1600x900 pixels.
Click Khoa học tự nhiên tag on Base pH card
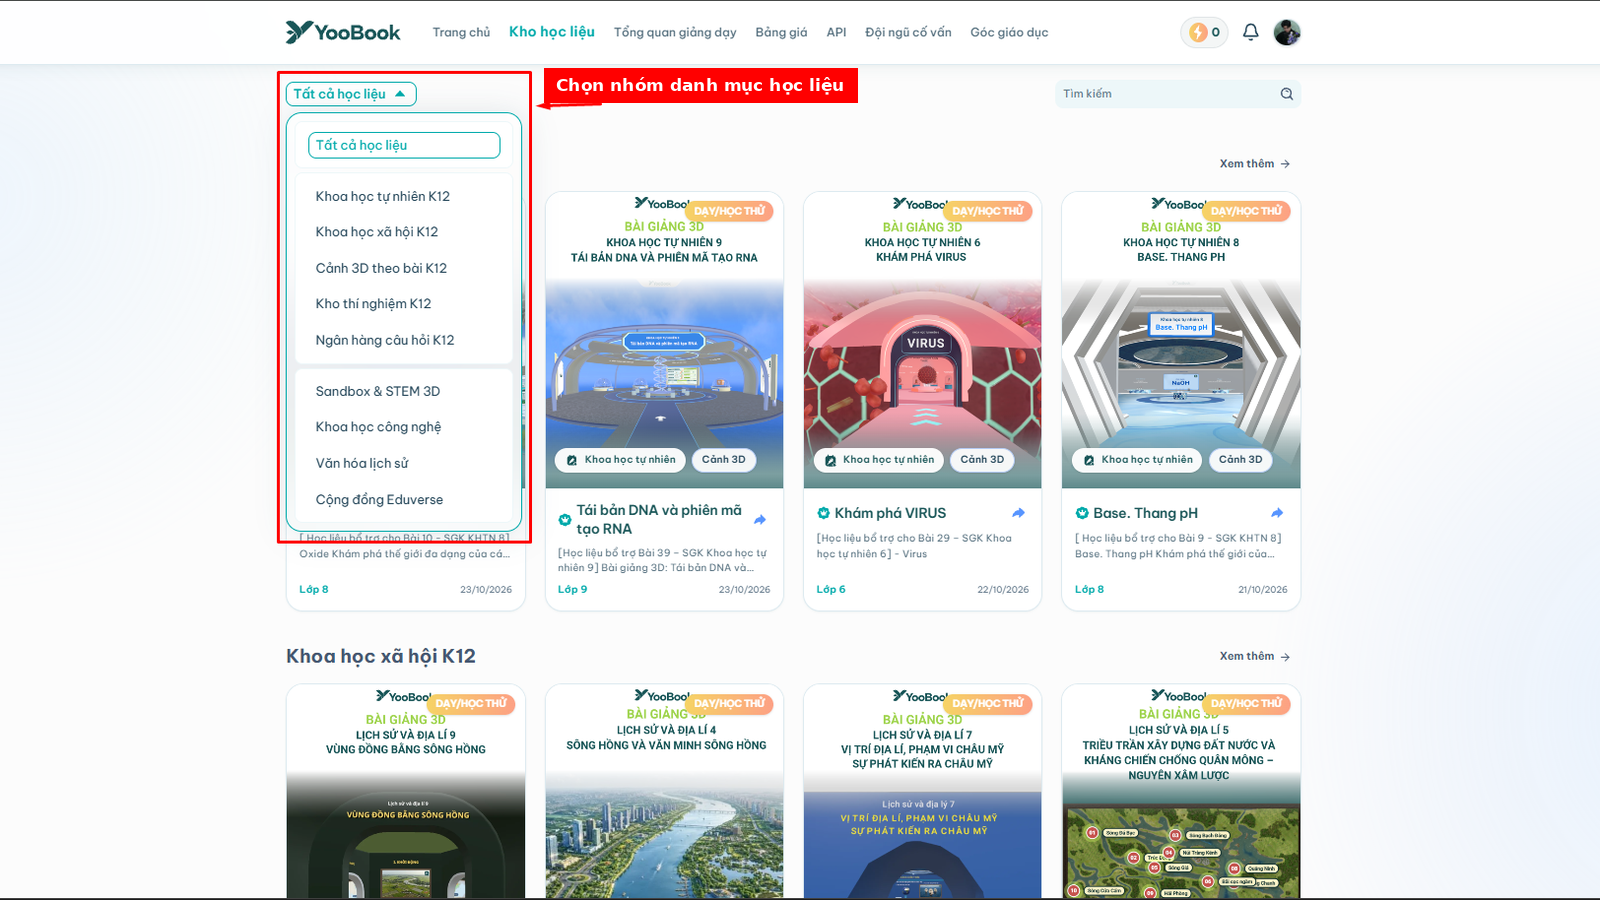click(x=1137, y=460)
